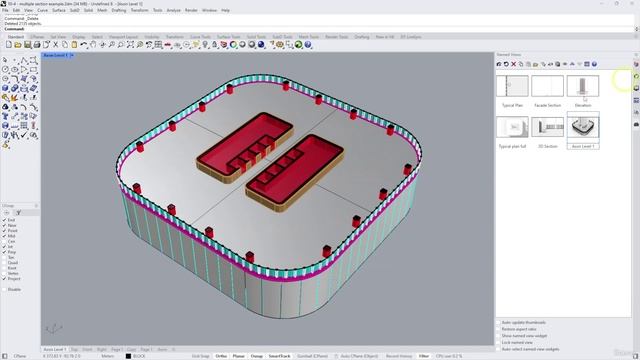Screen dimensions: 640x360
Task: Enable Show named view widget checkbox
Action: click(498, 336)
